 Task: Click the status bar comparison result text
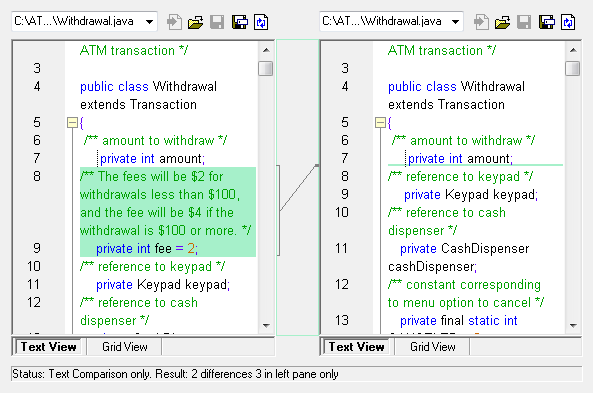pyautogui.click(x=175, y=374)
